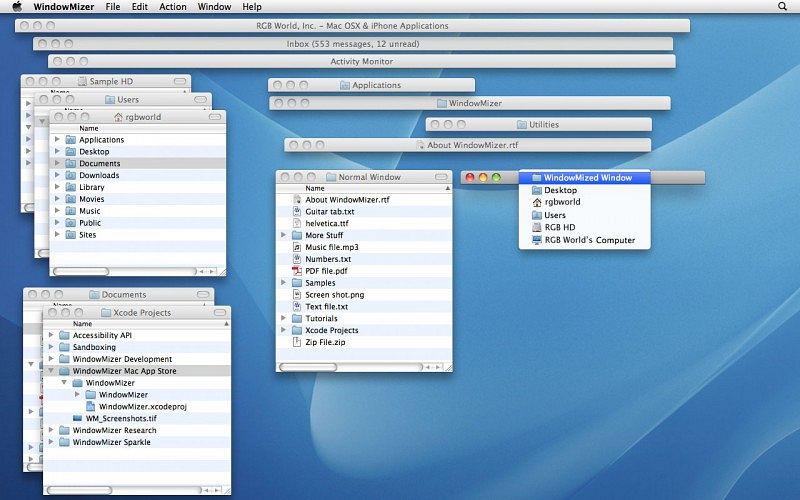
Task: Toggle the toolbar button in Normal Window title bar
Action: (441, 177)
